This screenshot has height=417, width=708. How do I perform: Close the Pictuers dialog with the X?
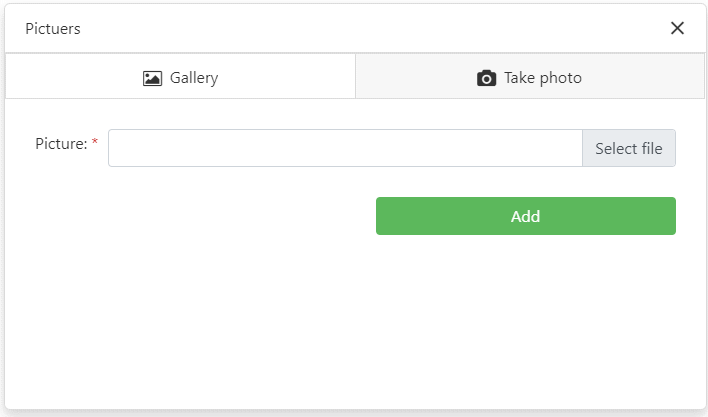(677, 28)
